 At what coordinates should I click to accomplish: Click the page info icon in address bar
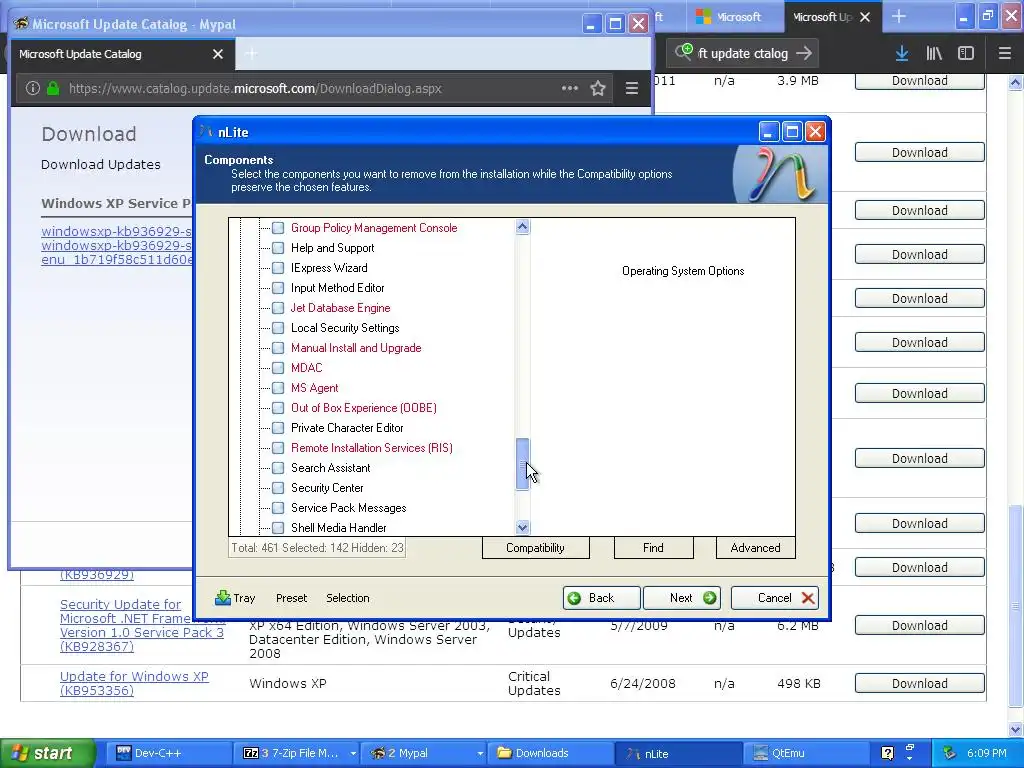click(33, 88)
